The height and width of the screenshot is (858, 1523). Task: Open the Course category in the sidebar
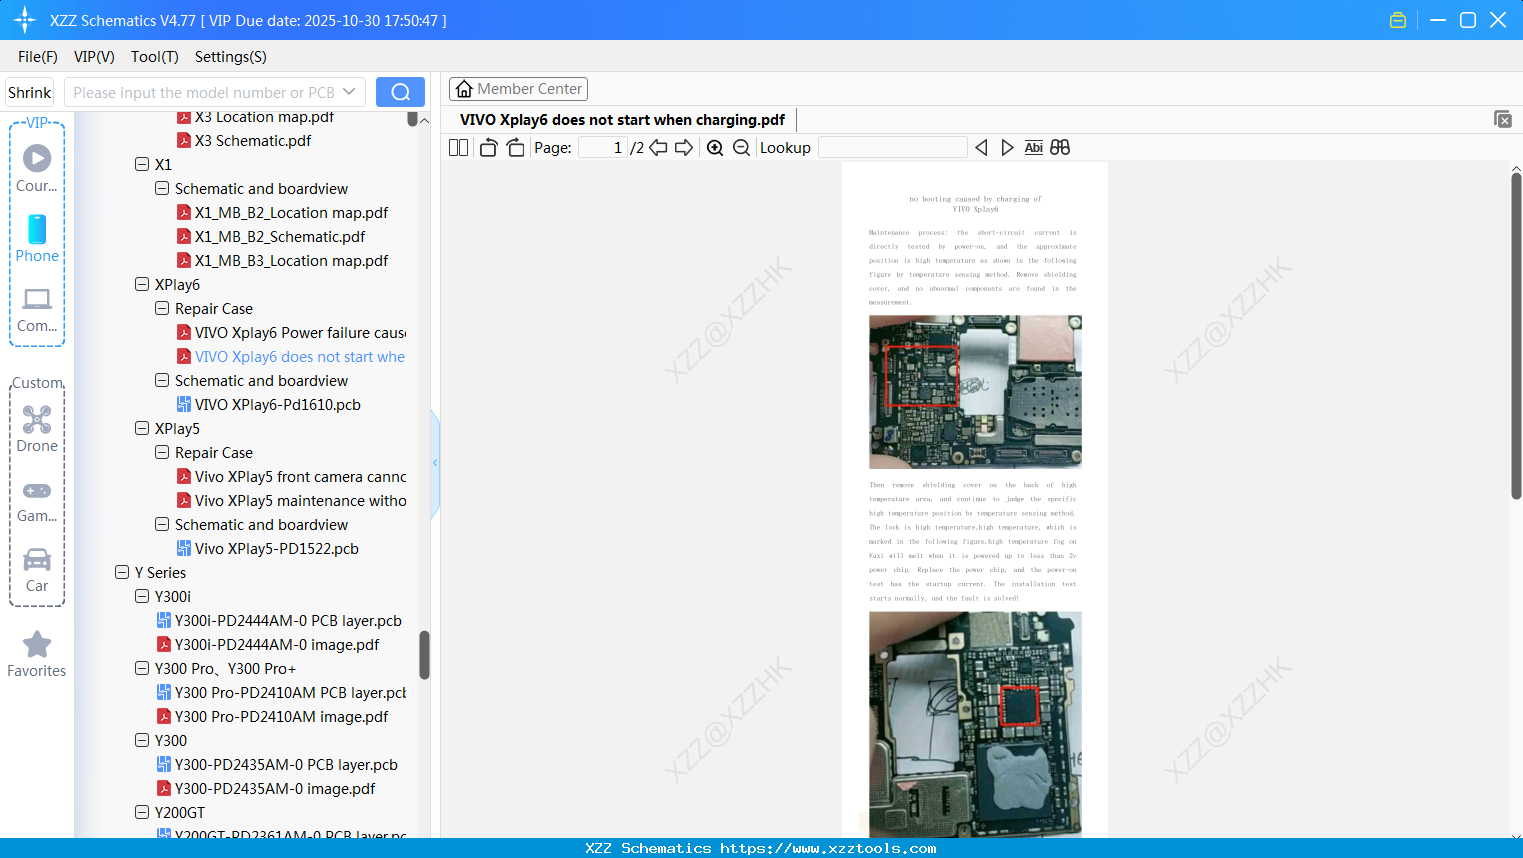(x=37, y=168)
